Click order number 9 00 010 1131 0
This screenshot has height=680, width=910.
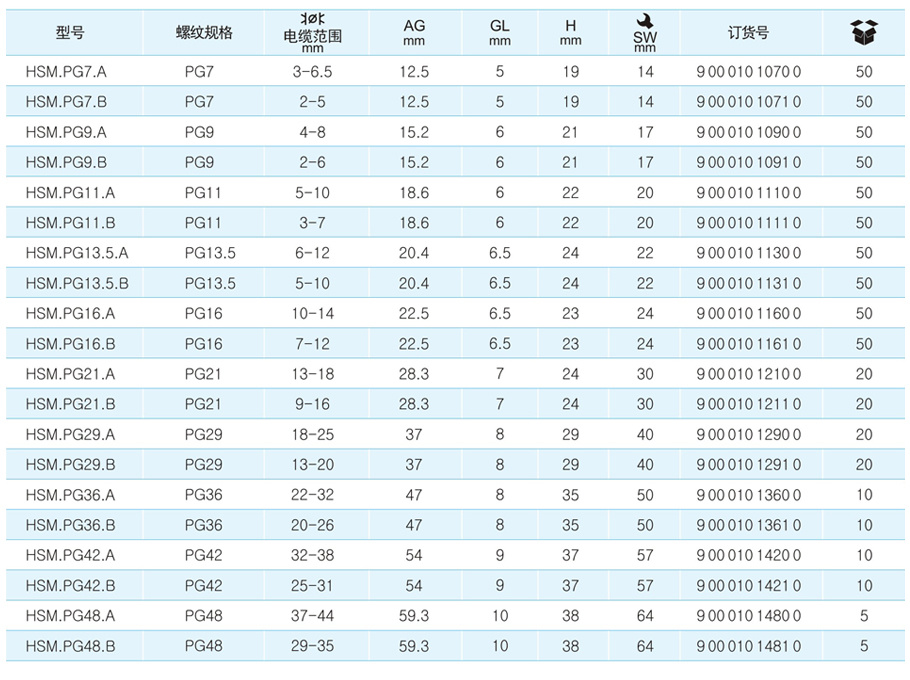pyautogui.click(x=749, y=283)
